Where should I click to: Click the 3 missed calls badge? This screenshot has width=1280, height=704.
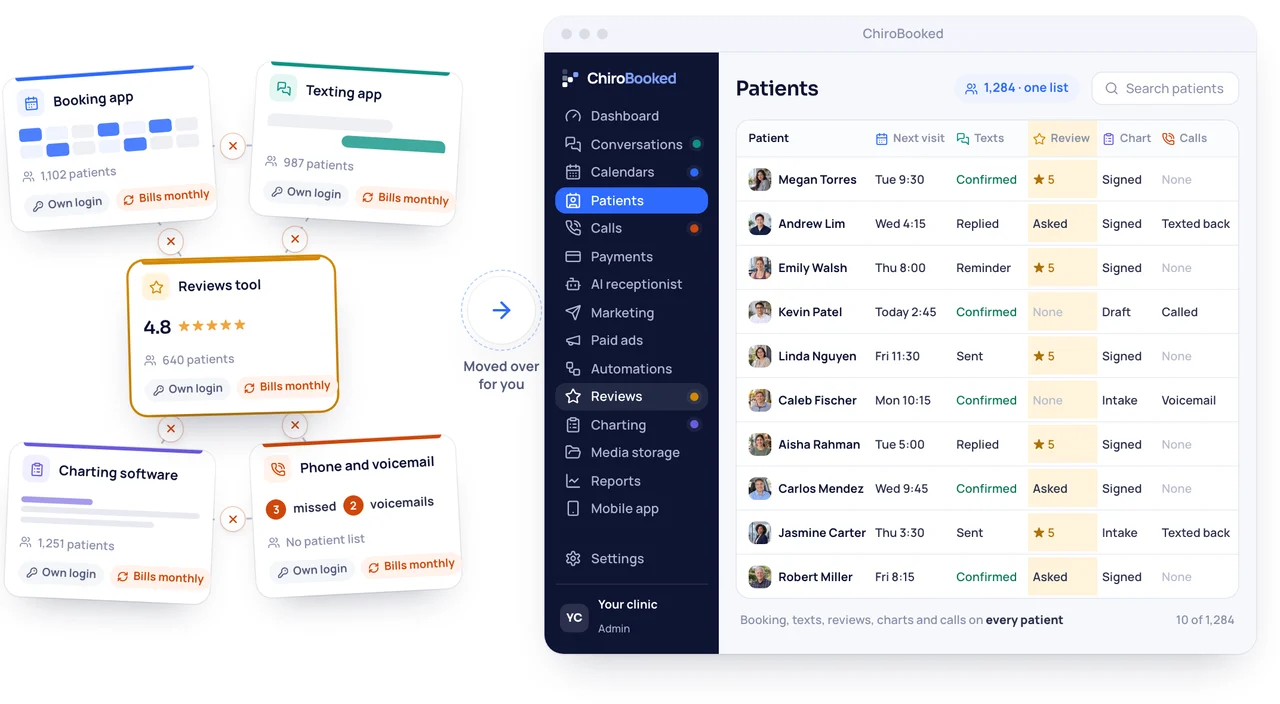pos(276,509)
